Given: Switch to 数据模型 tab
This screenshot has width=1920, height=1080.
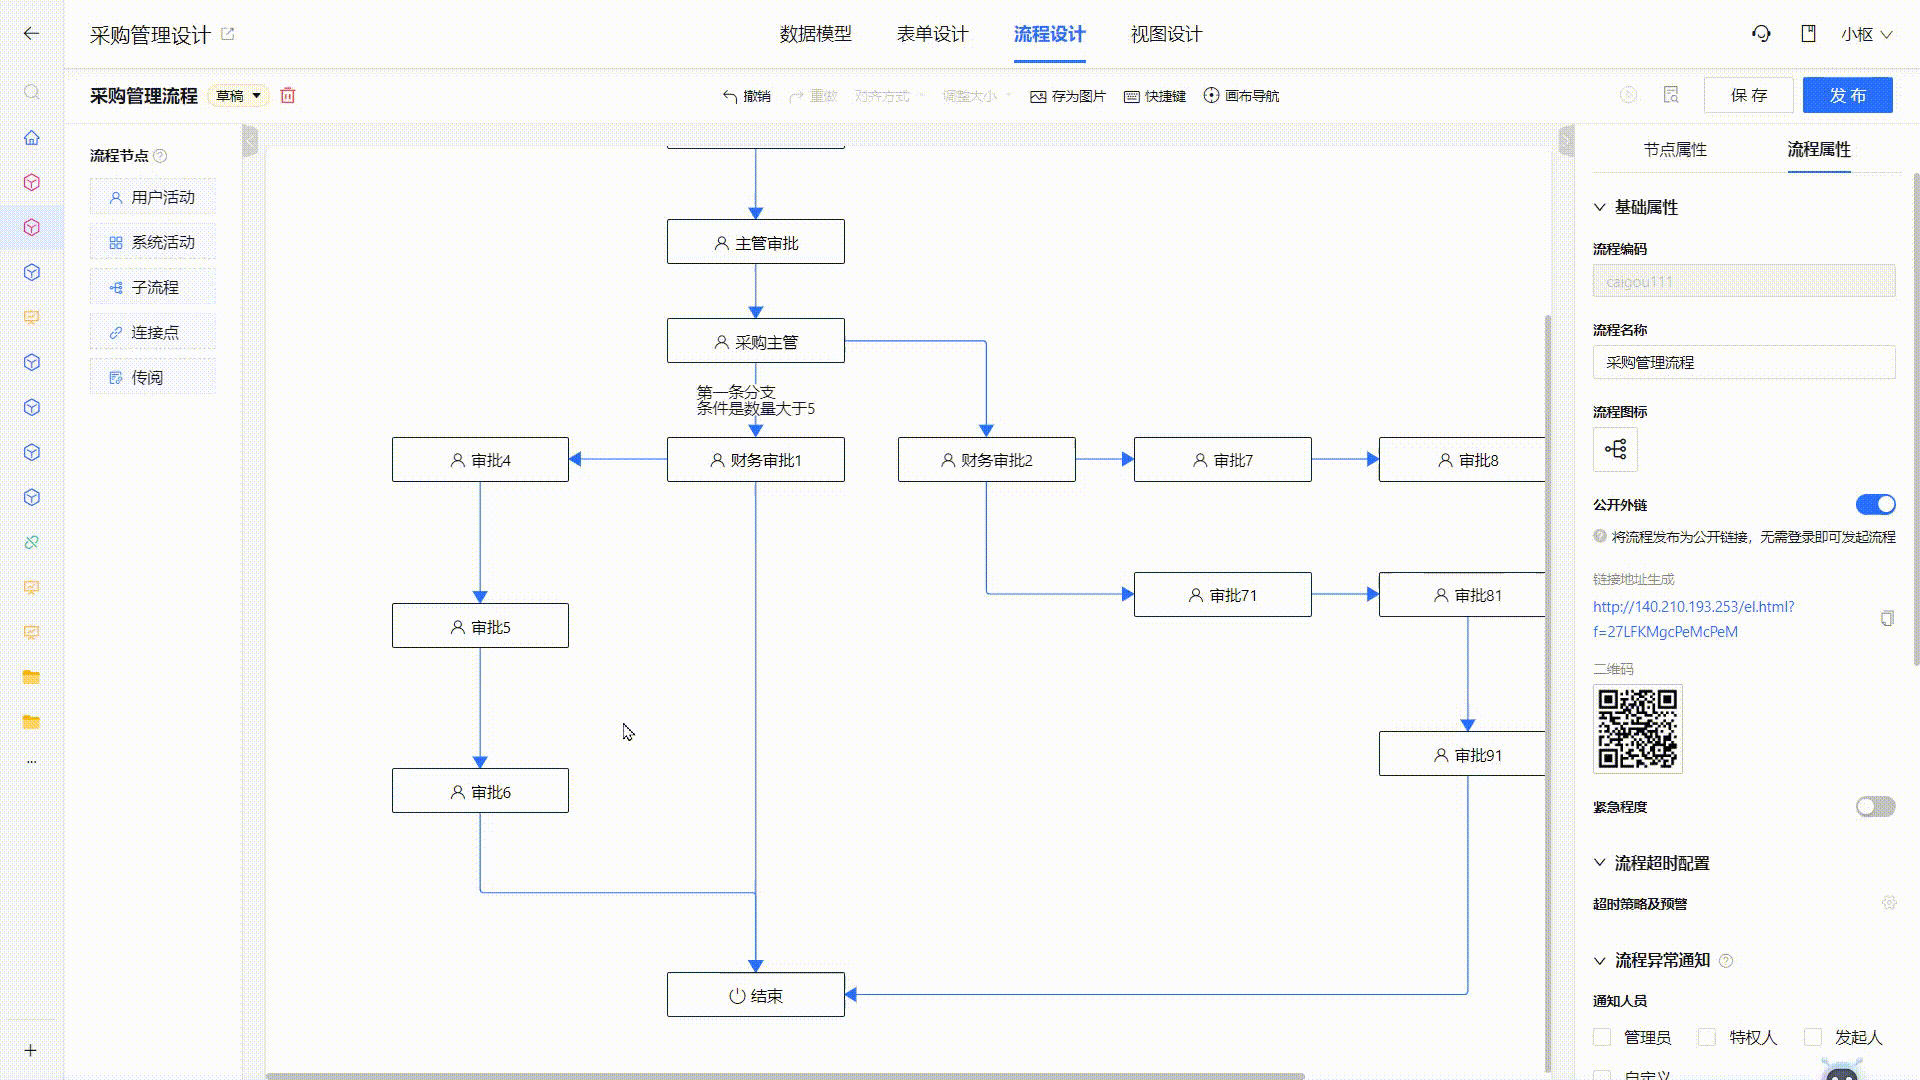Looking at the screenshot, I should click(815, 34).
